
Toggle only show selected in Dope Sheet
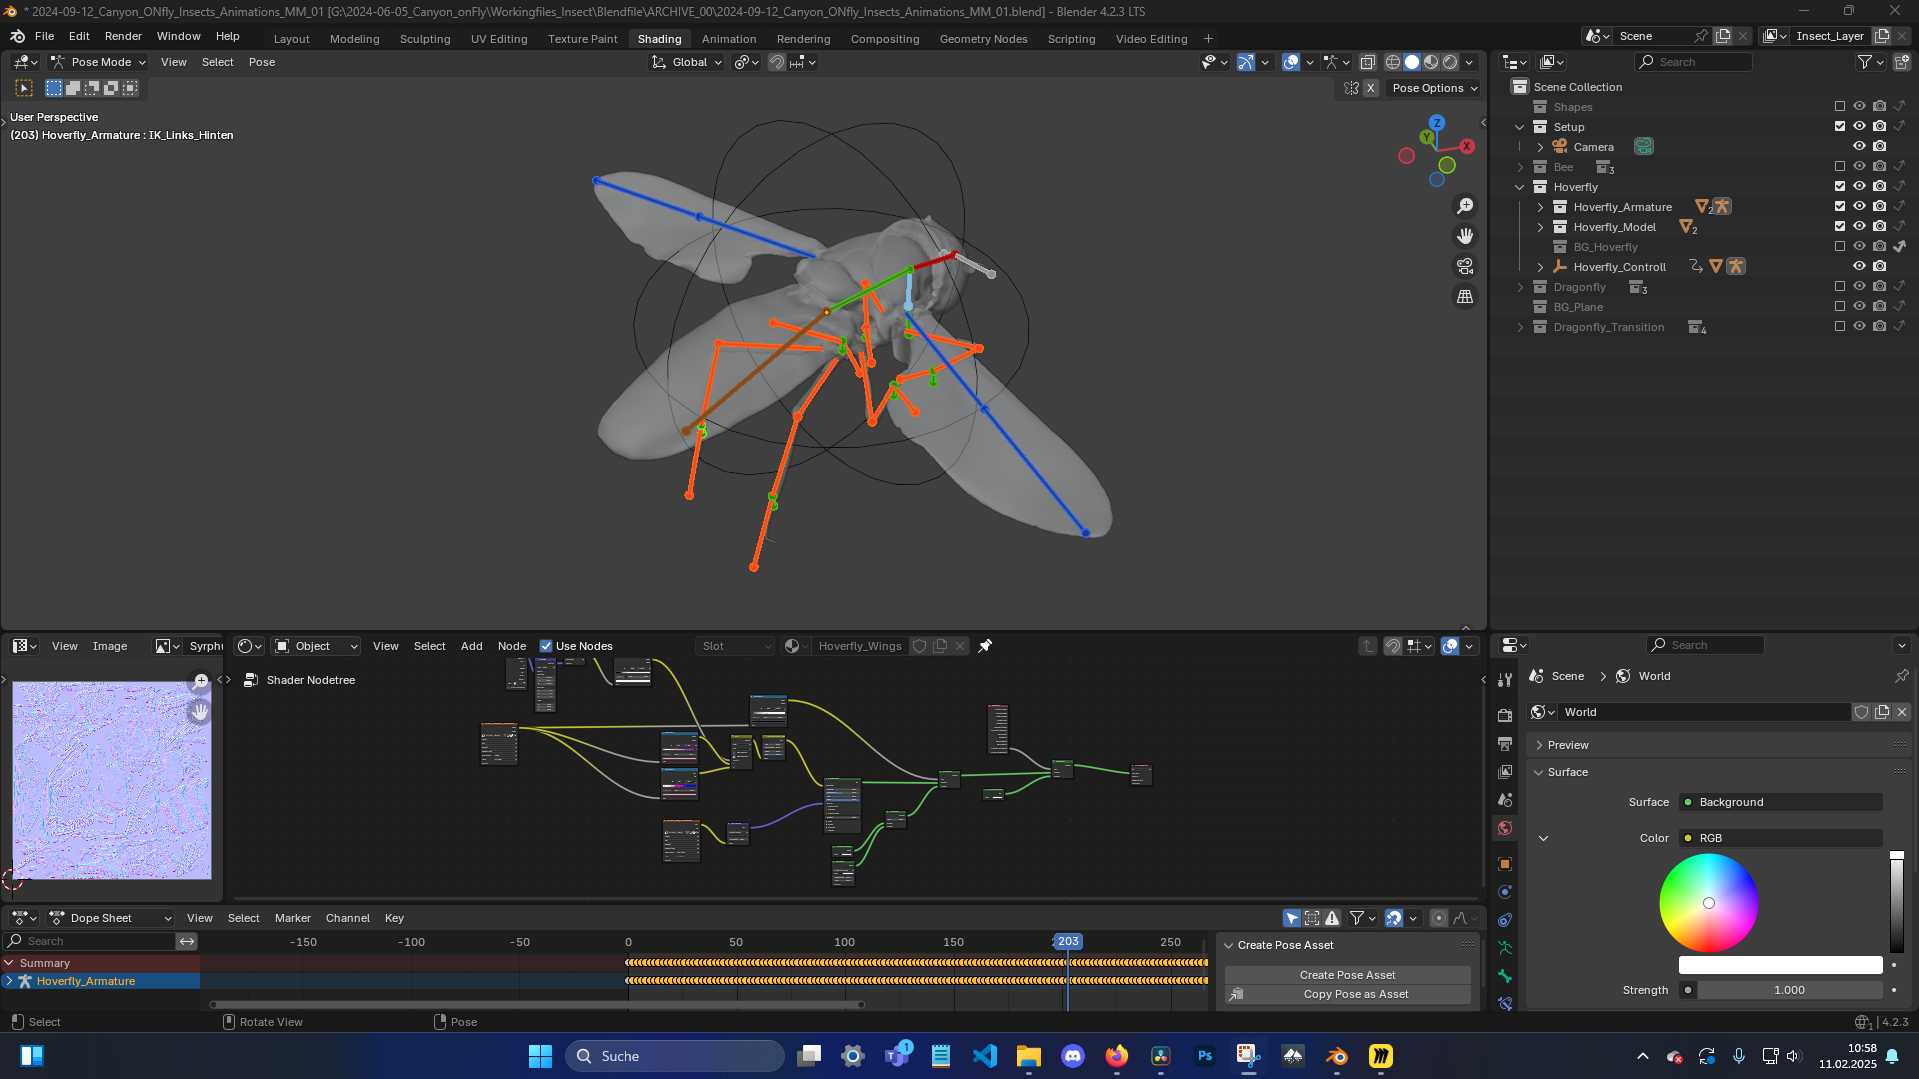click(x=1292, y=918)
